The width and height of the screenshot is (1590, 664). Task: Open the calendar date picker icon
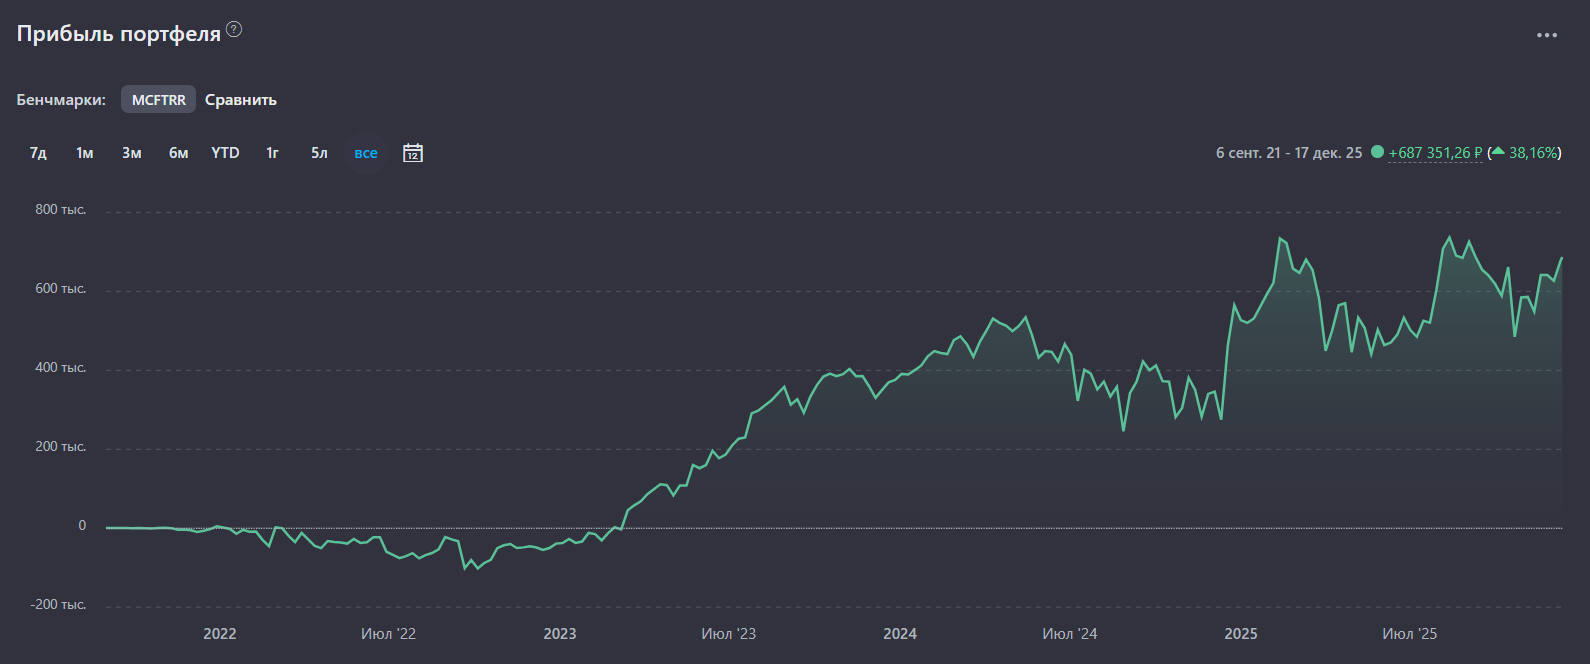click(x=412, y=153)
